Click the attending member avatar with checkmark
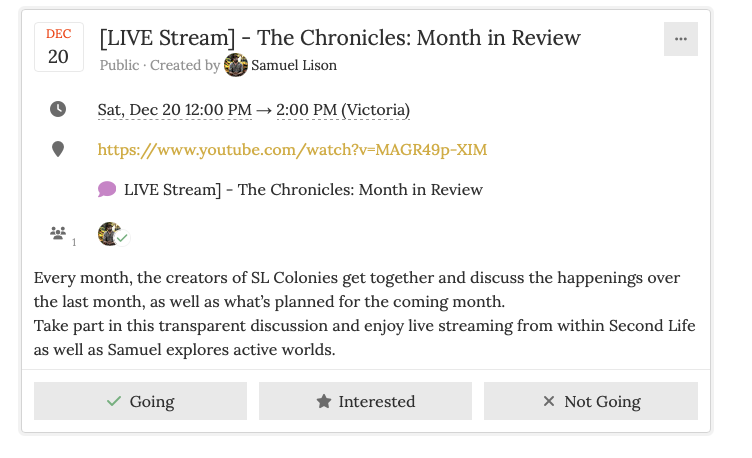This screenshot has width=752, height=458. 111,234
